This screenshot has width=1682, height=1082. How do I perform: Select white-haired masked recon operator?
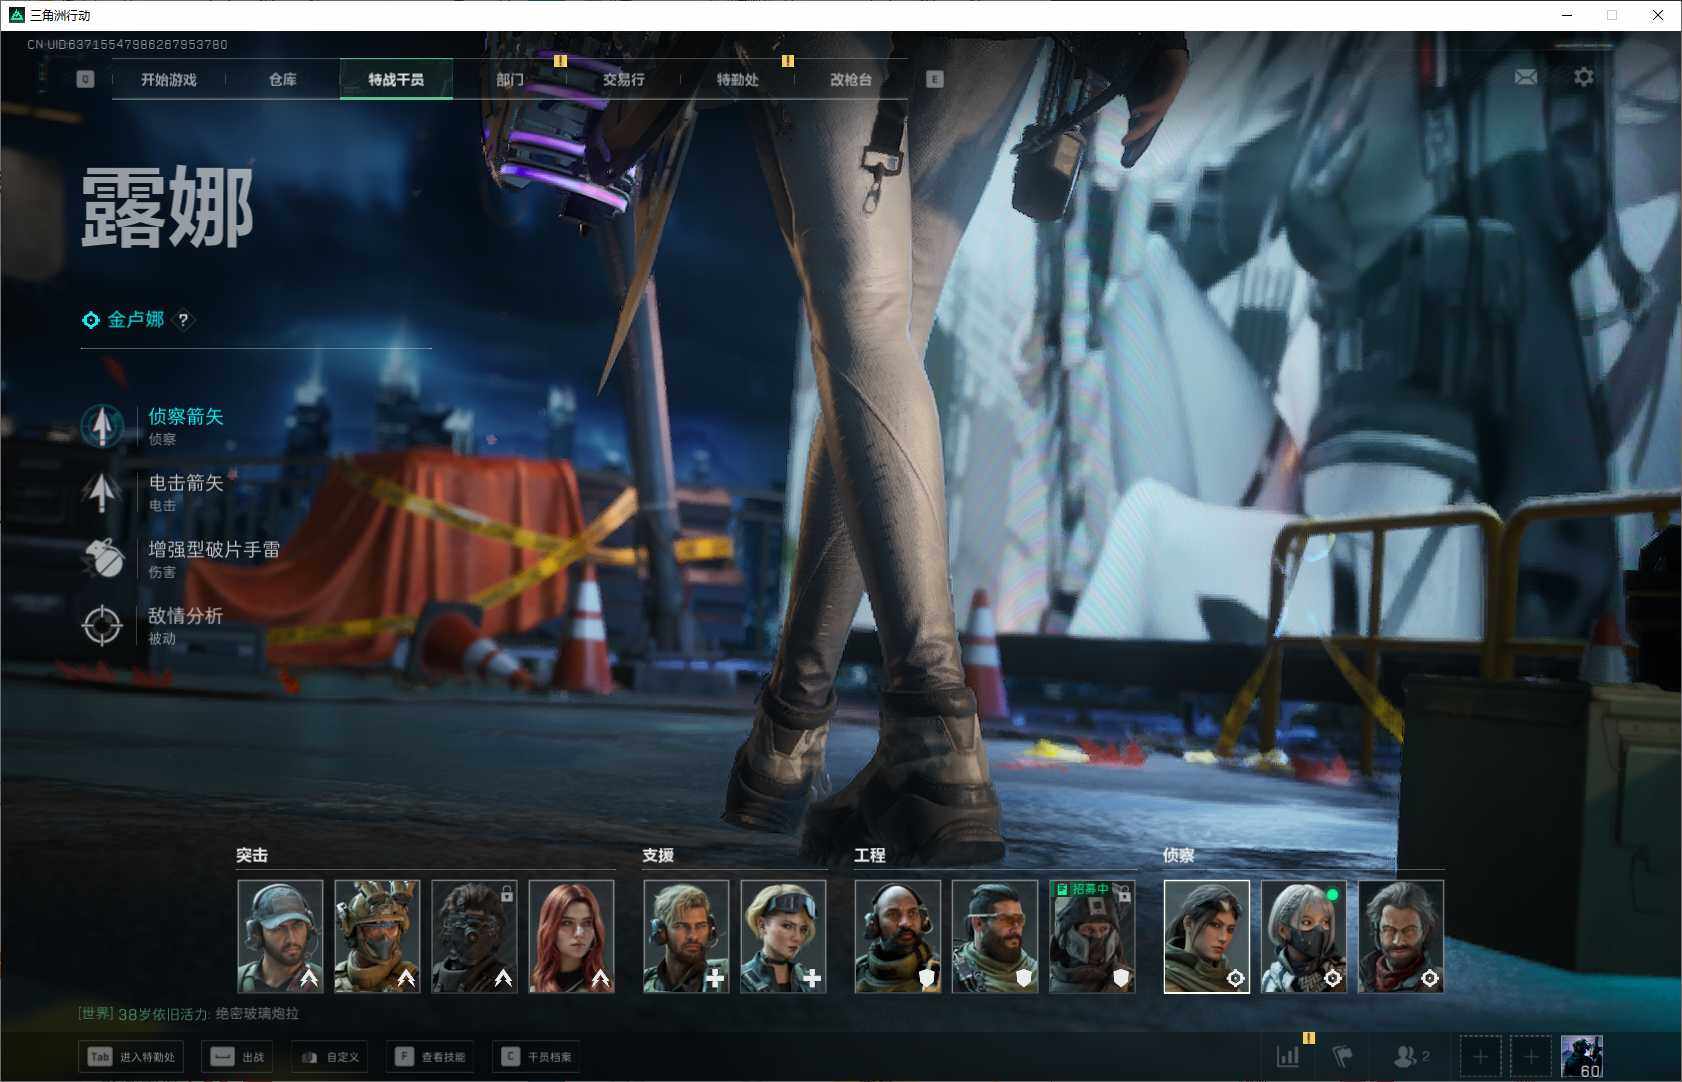(1304, 936)
